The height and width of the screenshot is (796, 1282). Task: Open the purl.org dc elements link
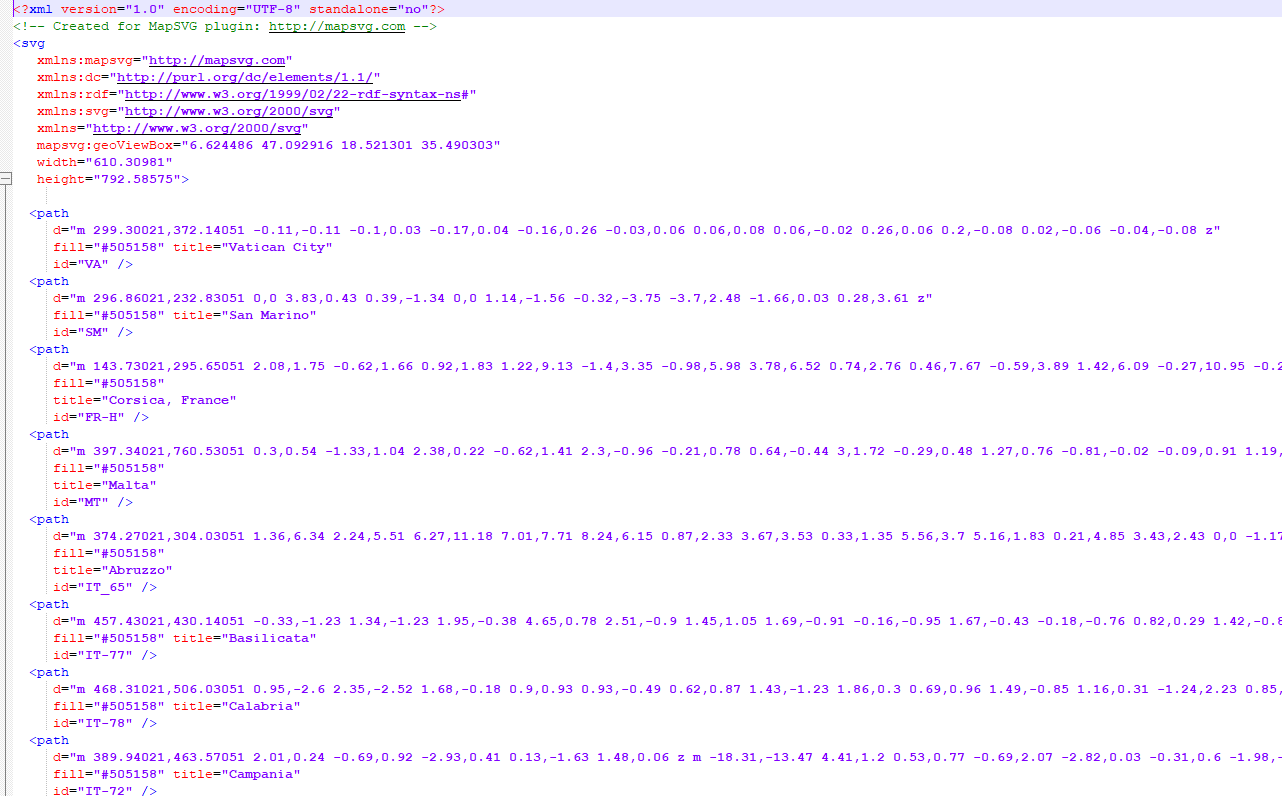pos(245,77)
